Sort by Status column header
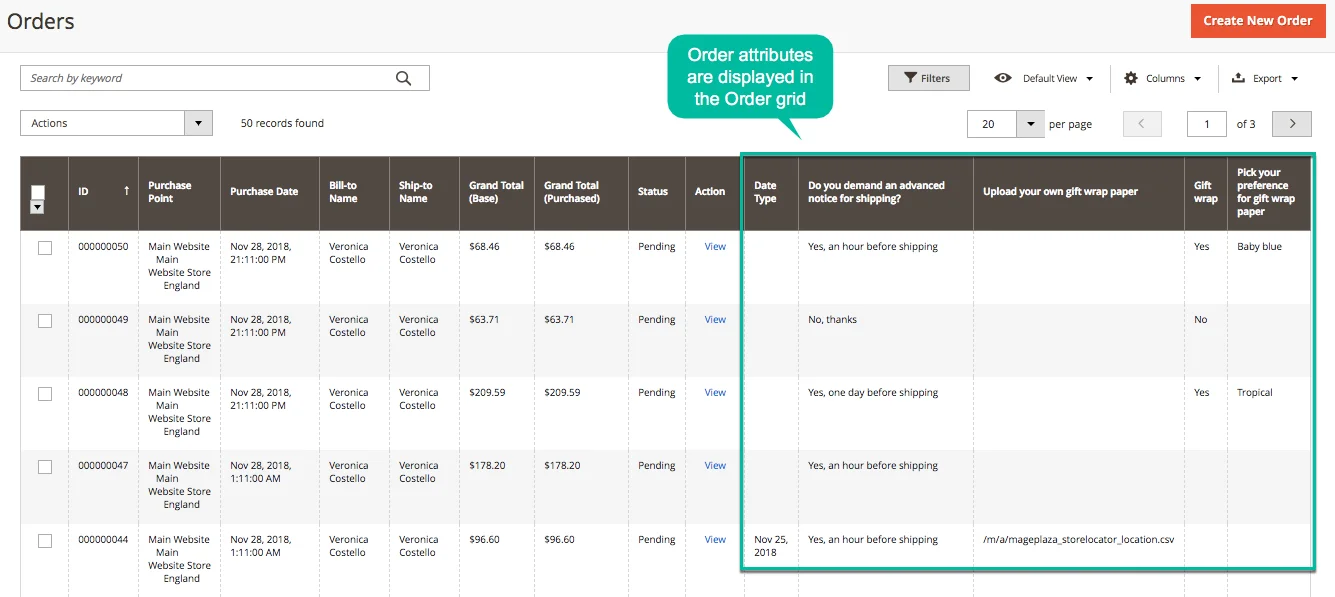This screenshot has width=1335, height=597. coord(657,192)
